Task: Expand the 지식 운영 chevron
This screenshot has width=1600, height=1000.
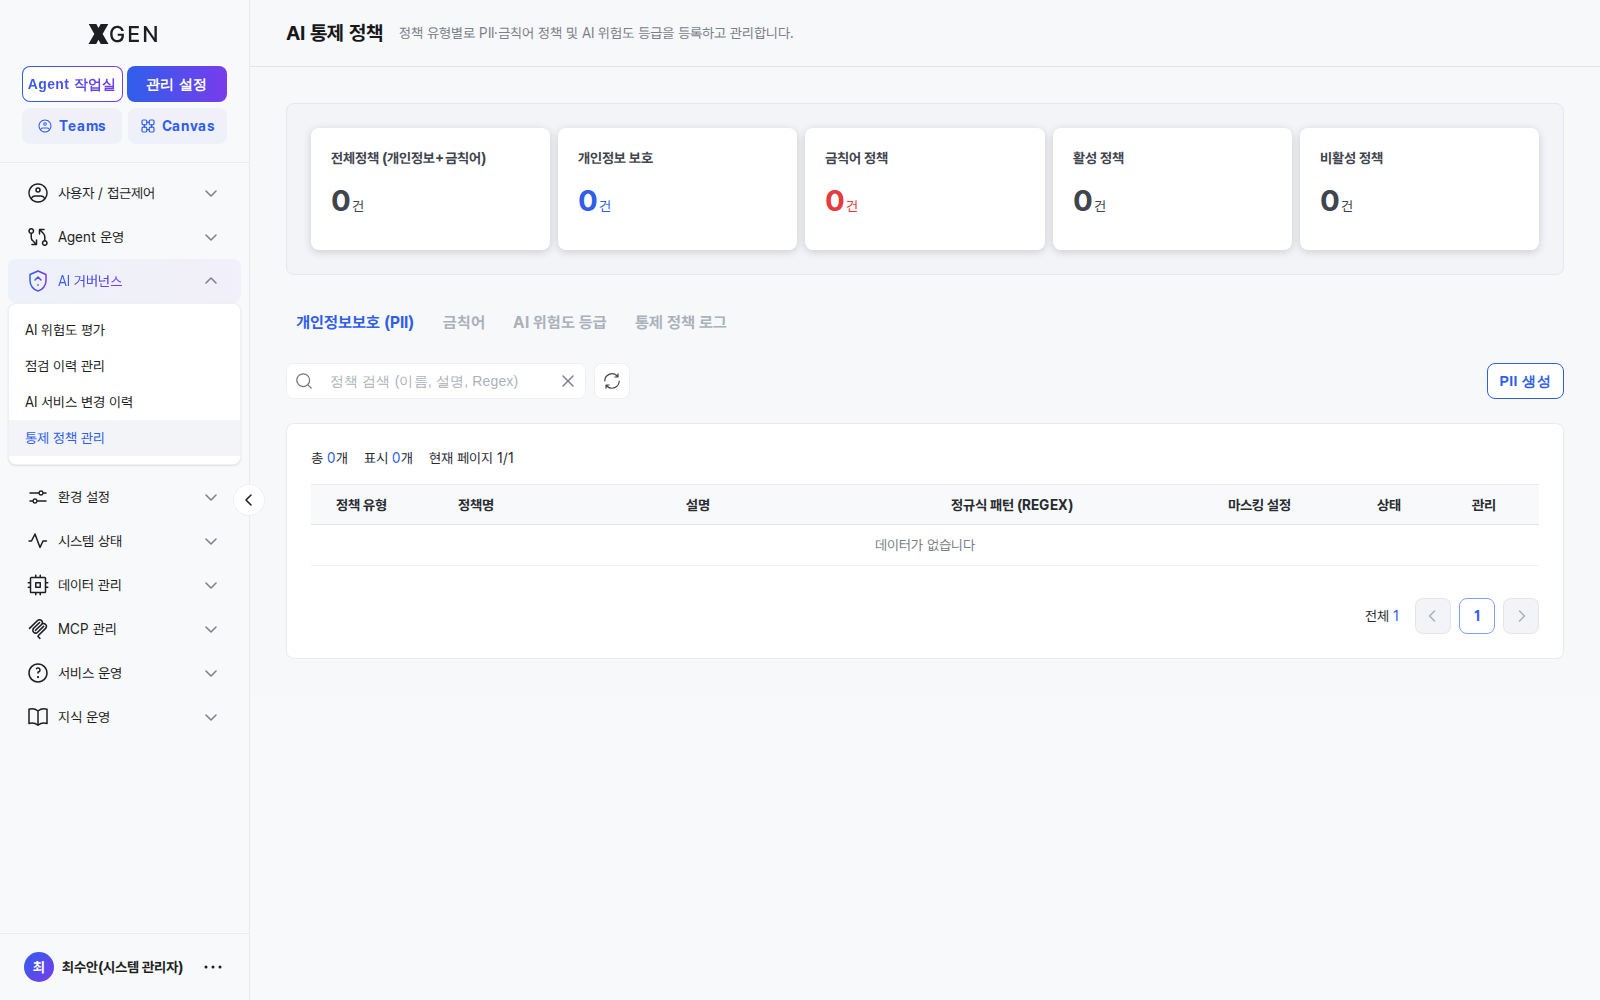Action: click(211, 717)
